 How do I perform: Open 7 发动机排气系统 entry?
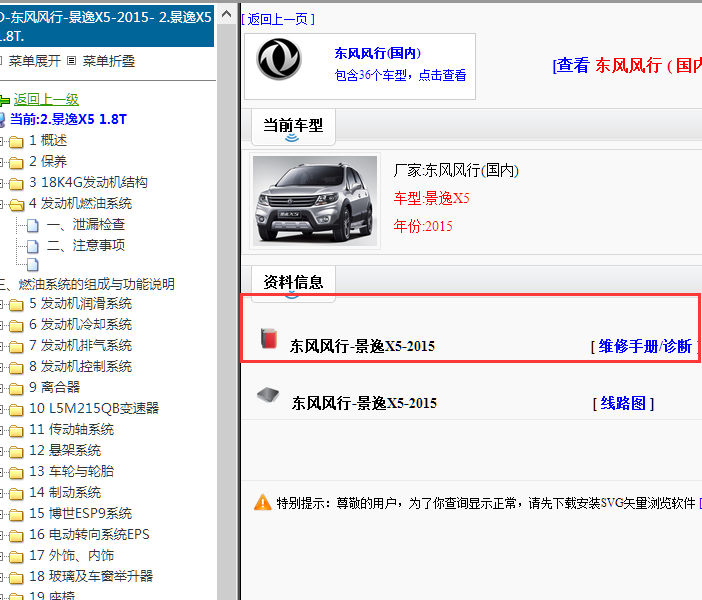coord(81,345)
